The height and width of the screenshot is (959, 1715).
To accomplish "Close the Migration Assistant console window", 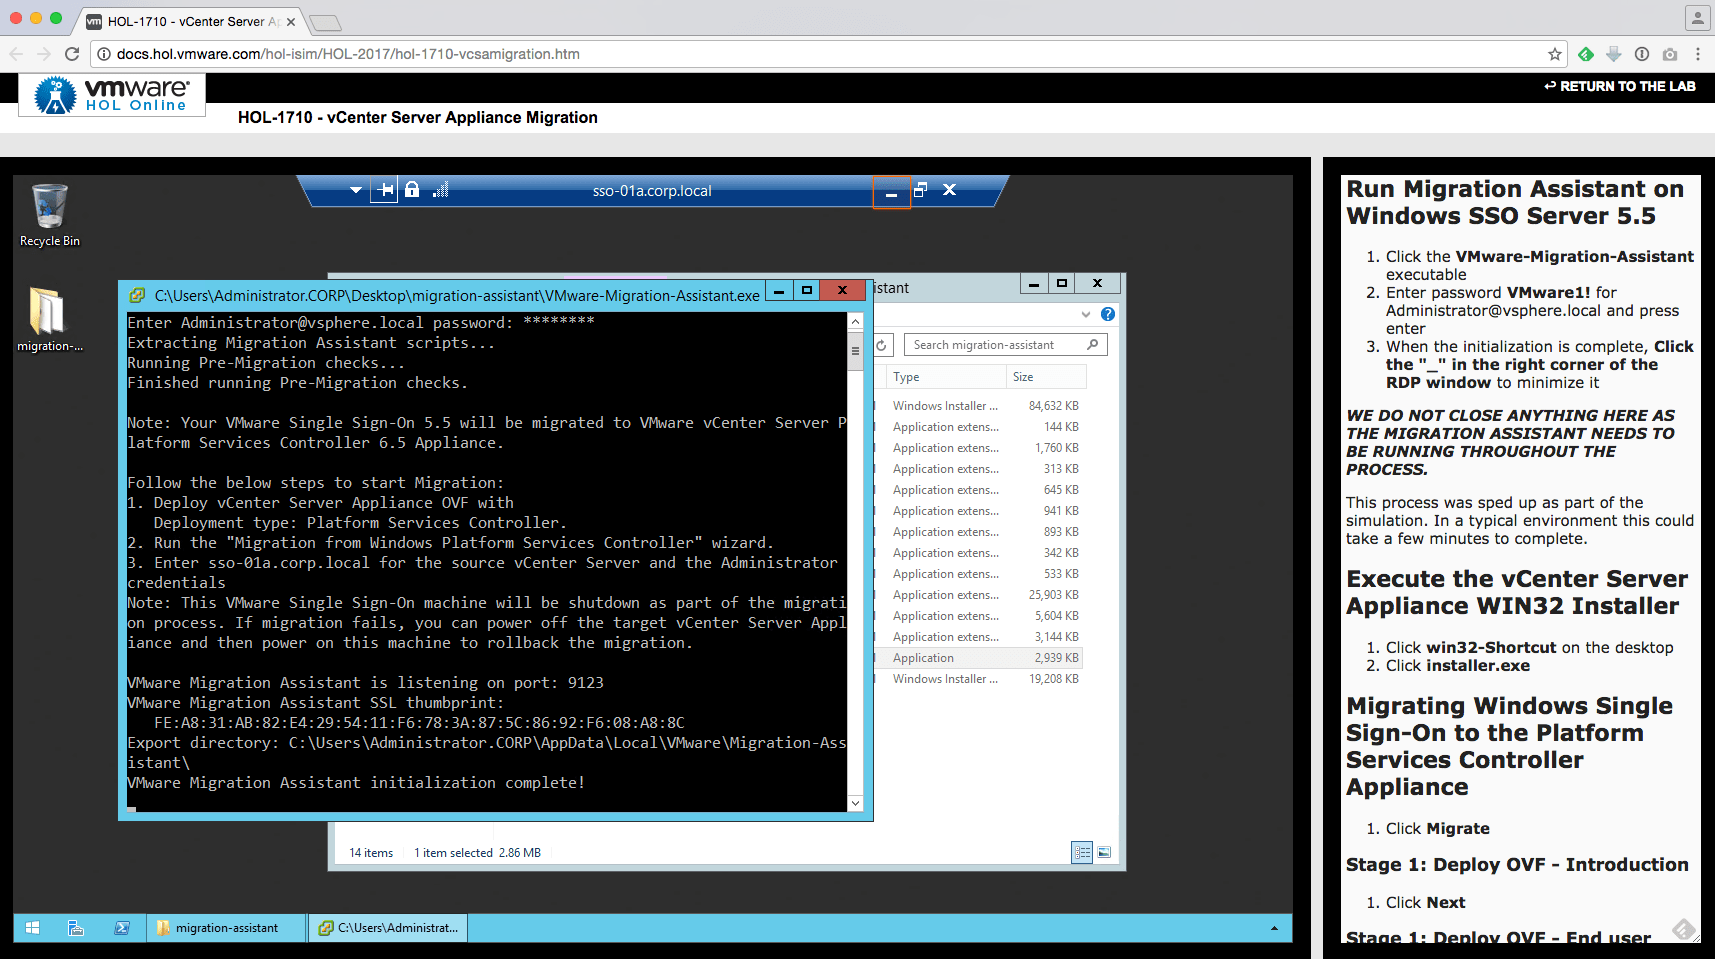I will pos(842,291).
